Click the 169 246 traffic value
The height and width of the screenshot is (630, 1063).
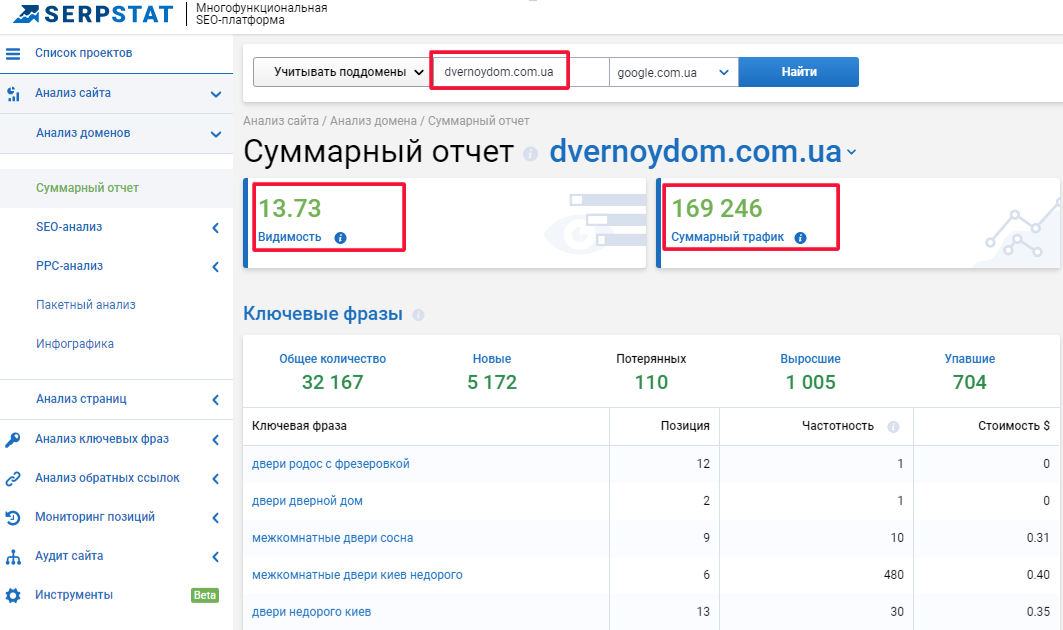tap(717, 208)
